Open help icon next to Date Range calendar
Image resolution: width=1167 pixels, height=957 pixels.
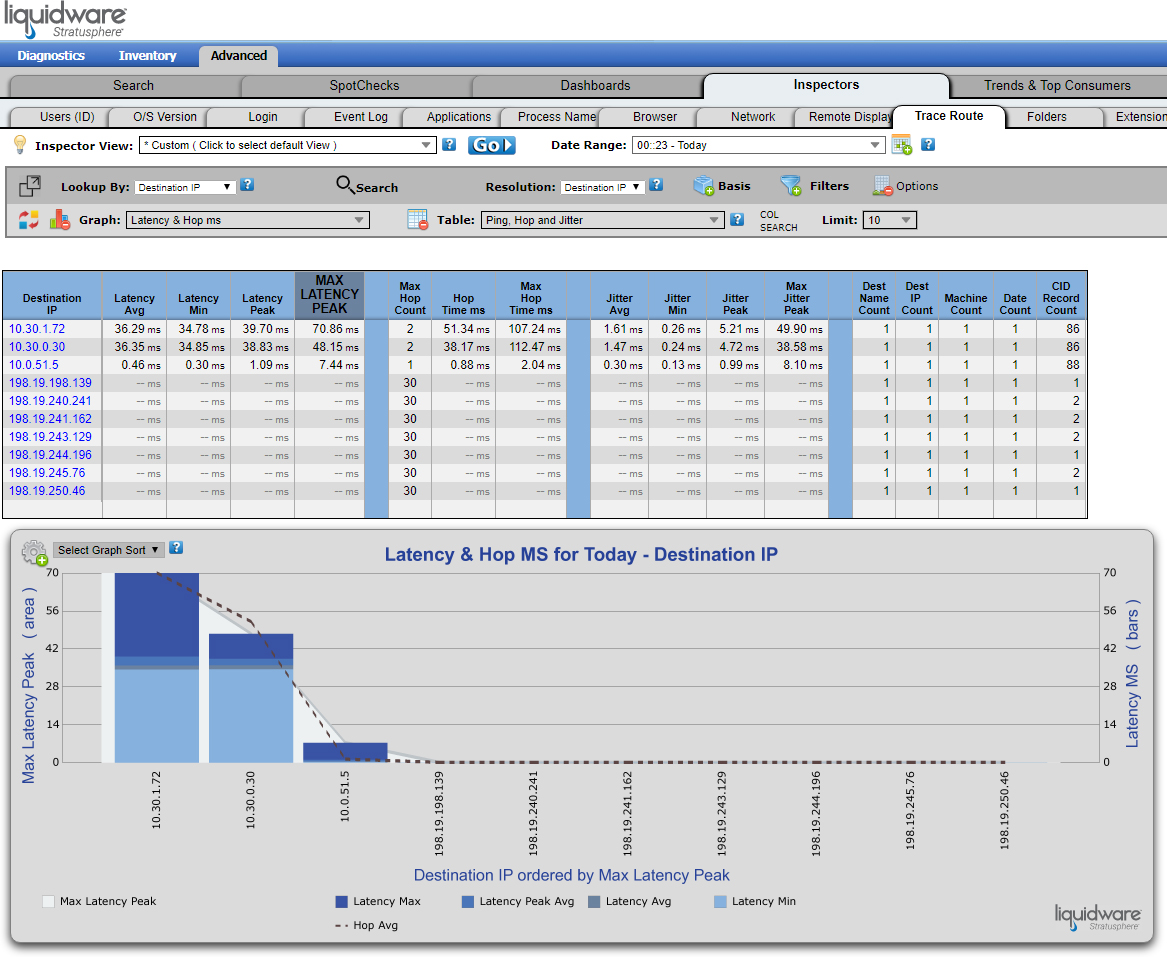tap(928, 144)
